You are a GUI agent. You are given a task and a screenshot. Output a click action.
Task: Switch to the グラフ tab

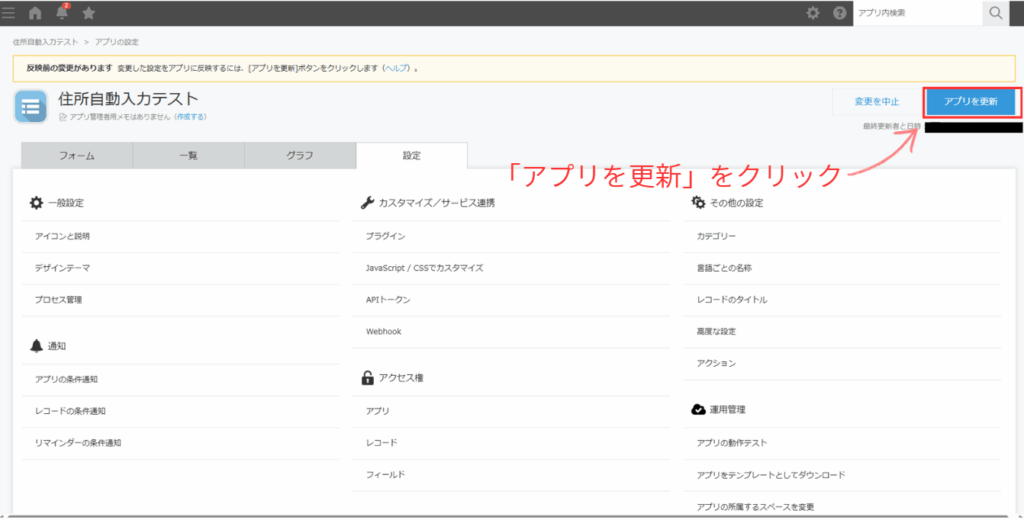point(300,155)
